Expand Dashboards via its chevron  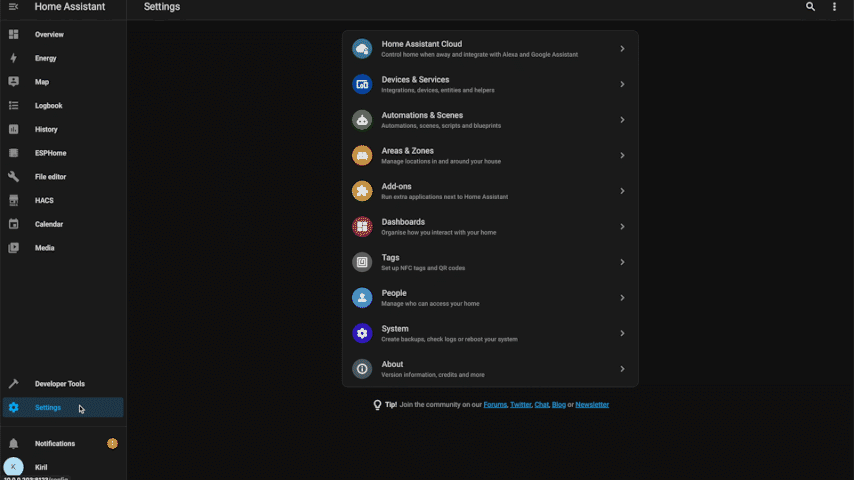coord(622,227)
